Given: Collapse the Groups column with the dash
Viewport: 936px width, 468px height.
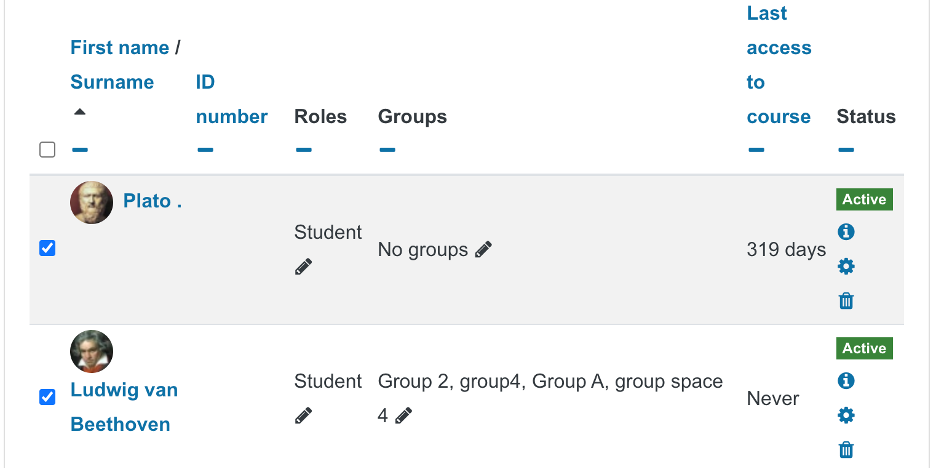Looking at the screenshot, I should tap(387, 150).
